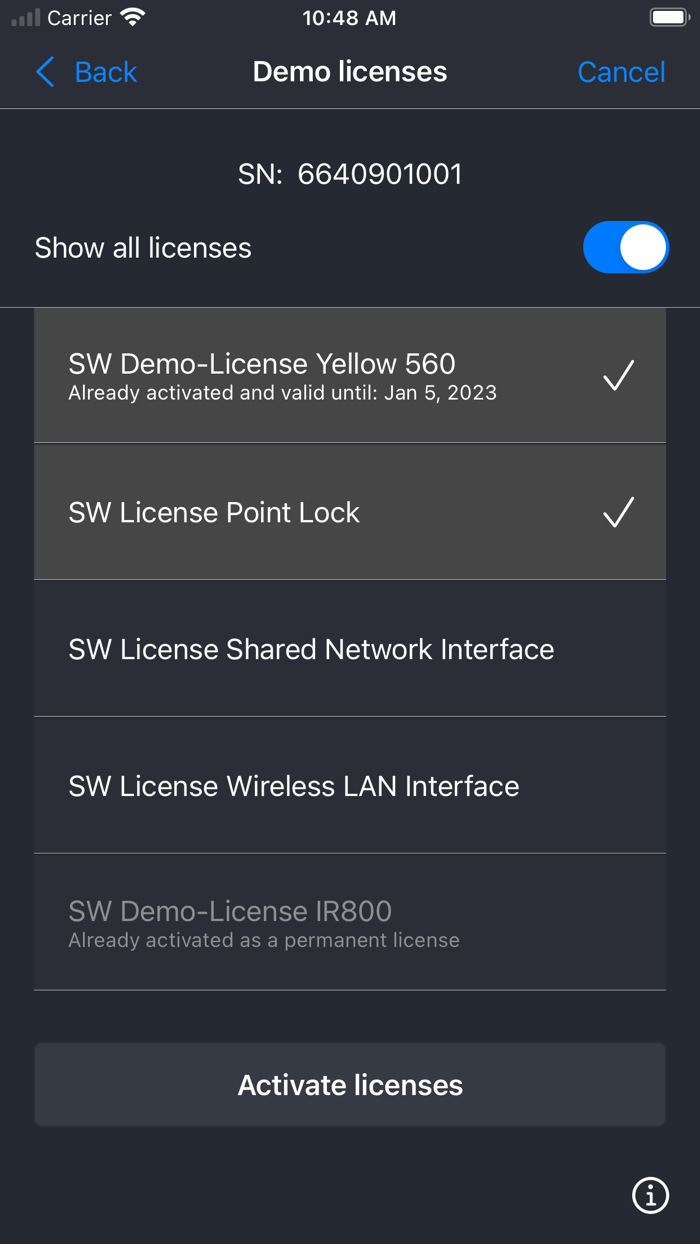Uncheck the Point Lock license checkmark

[x=618, y=512]
